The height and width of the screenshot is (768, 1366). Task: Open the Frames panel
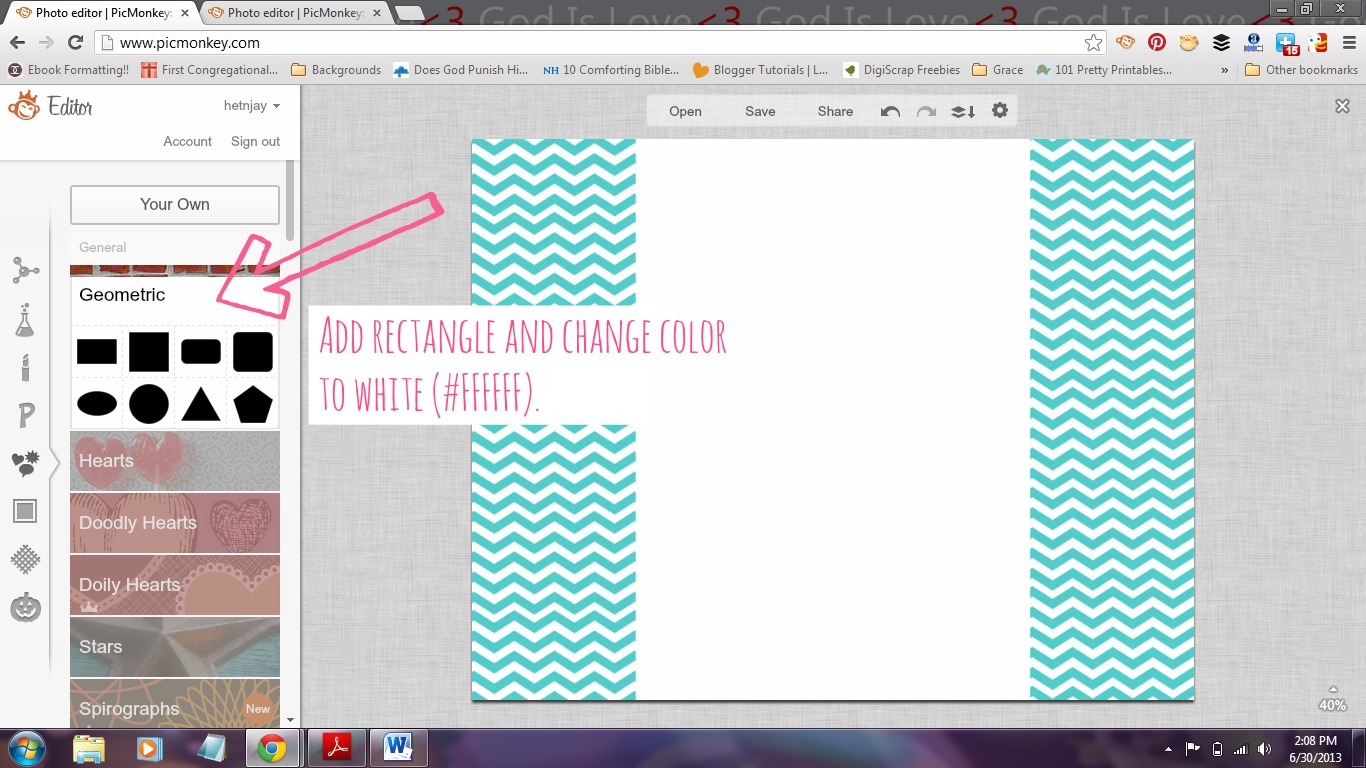coord(25,511)
